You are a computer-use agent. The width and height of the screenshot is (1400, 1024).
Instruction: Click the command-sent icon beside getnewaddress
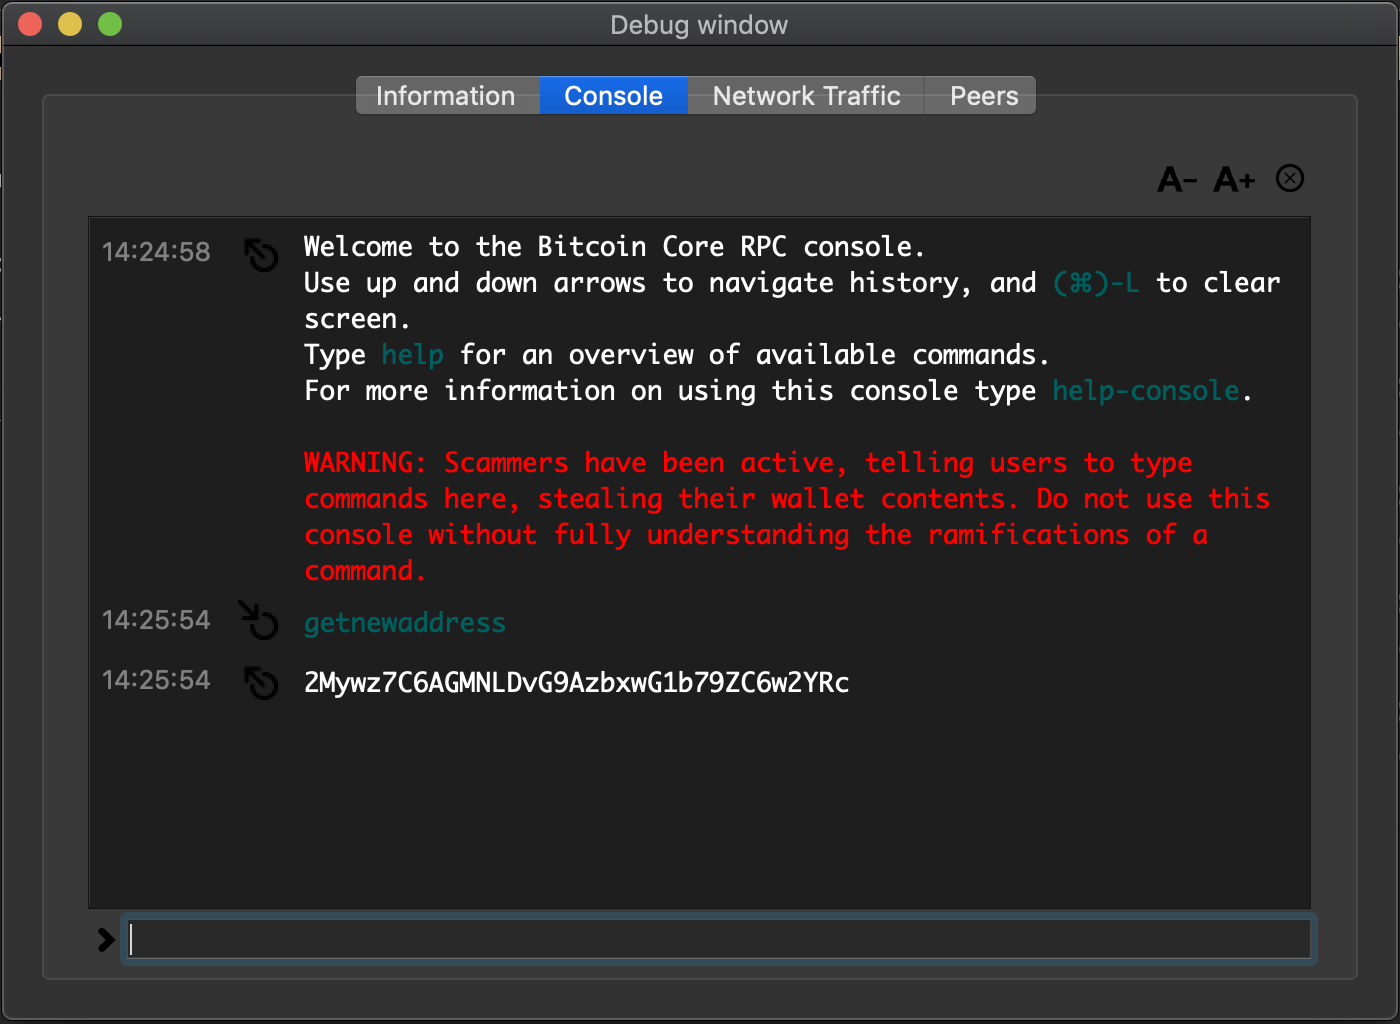pos(259,620)
